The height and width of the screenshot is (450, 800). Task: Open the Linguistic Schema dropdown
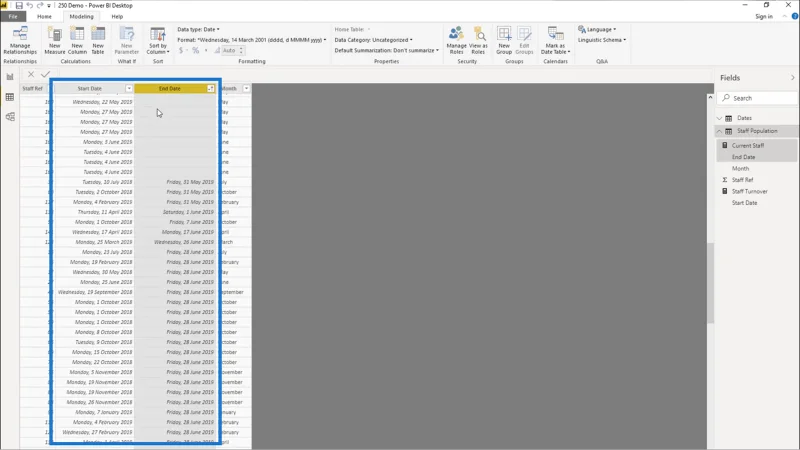(602, 40)
